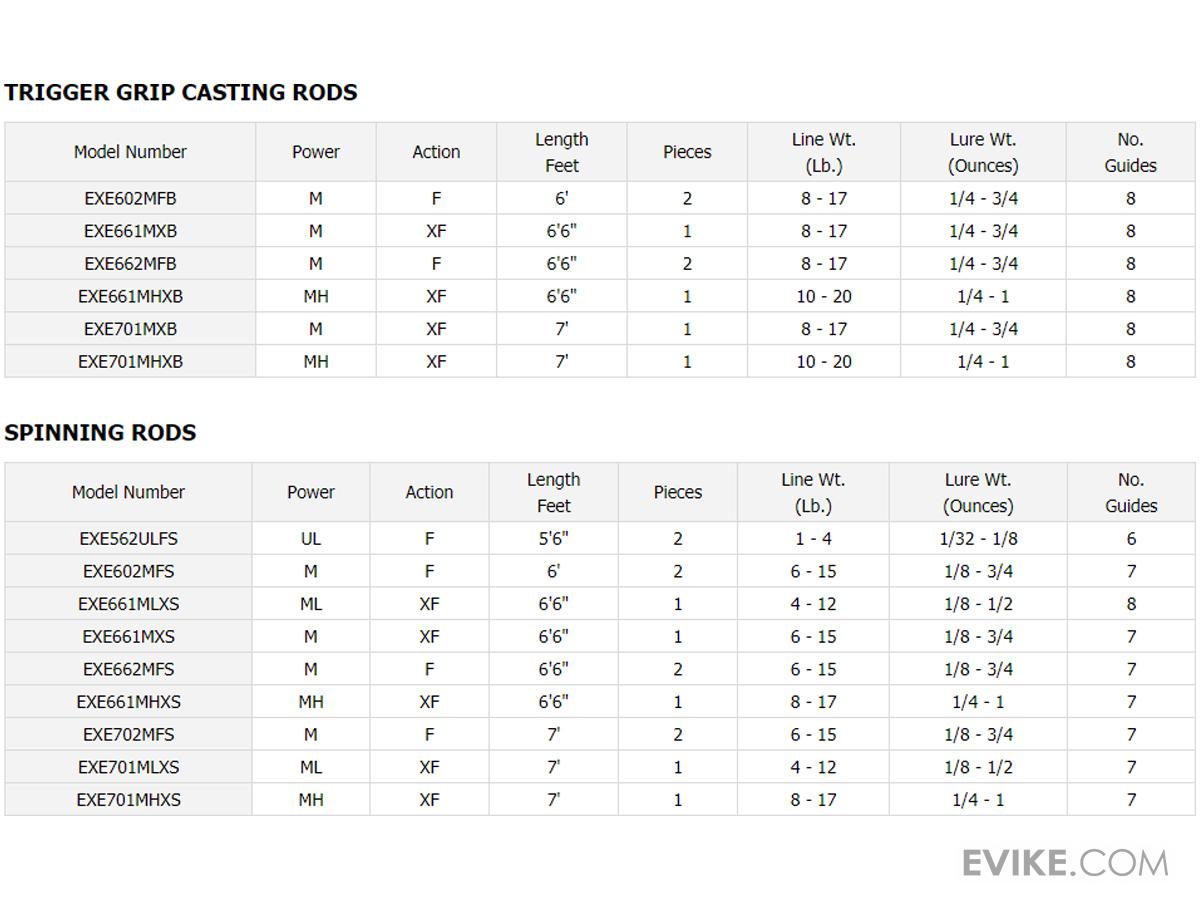Select the EXE701MLXS model cell

click(x=128, y=767)
